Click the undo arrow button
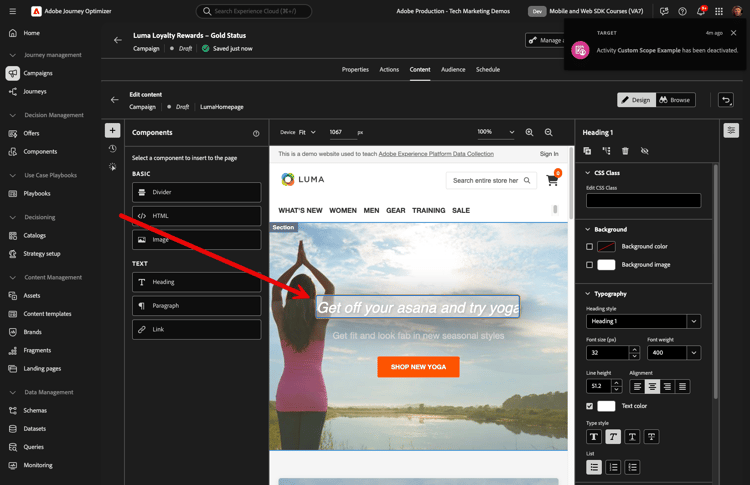Viewport: 750px width, 485px height. coord(726,100)
